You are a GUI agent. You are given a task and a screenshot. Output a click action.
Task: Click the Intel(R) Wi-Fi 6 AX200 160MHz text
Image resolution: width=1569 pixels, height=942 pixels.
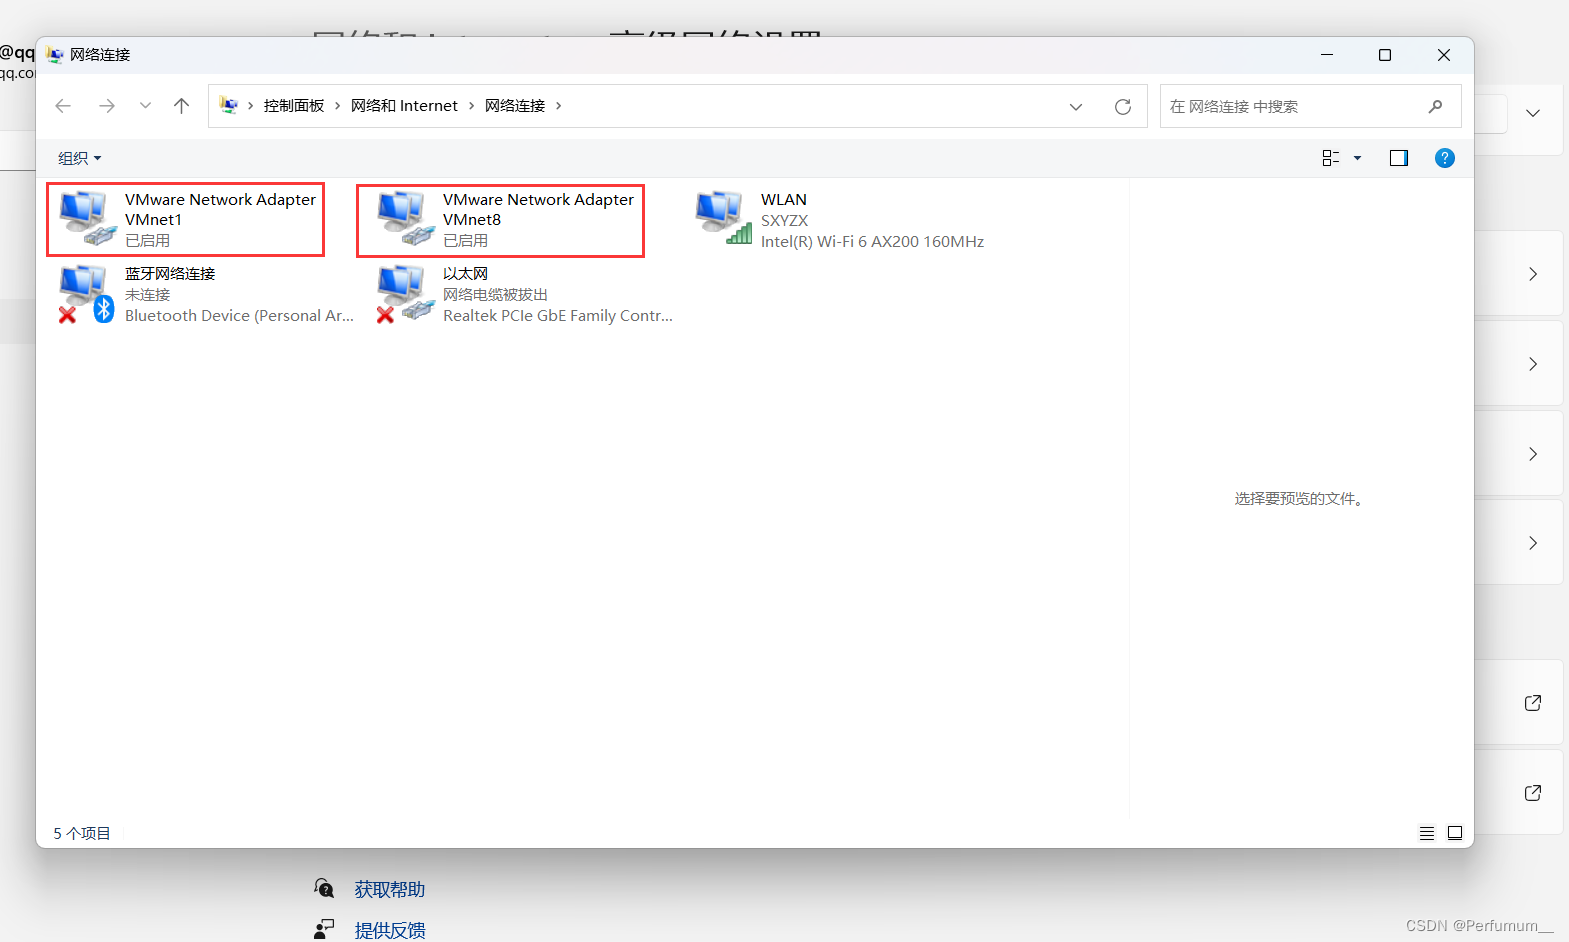click(x=872, y=242)
